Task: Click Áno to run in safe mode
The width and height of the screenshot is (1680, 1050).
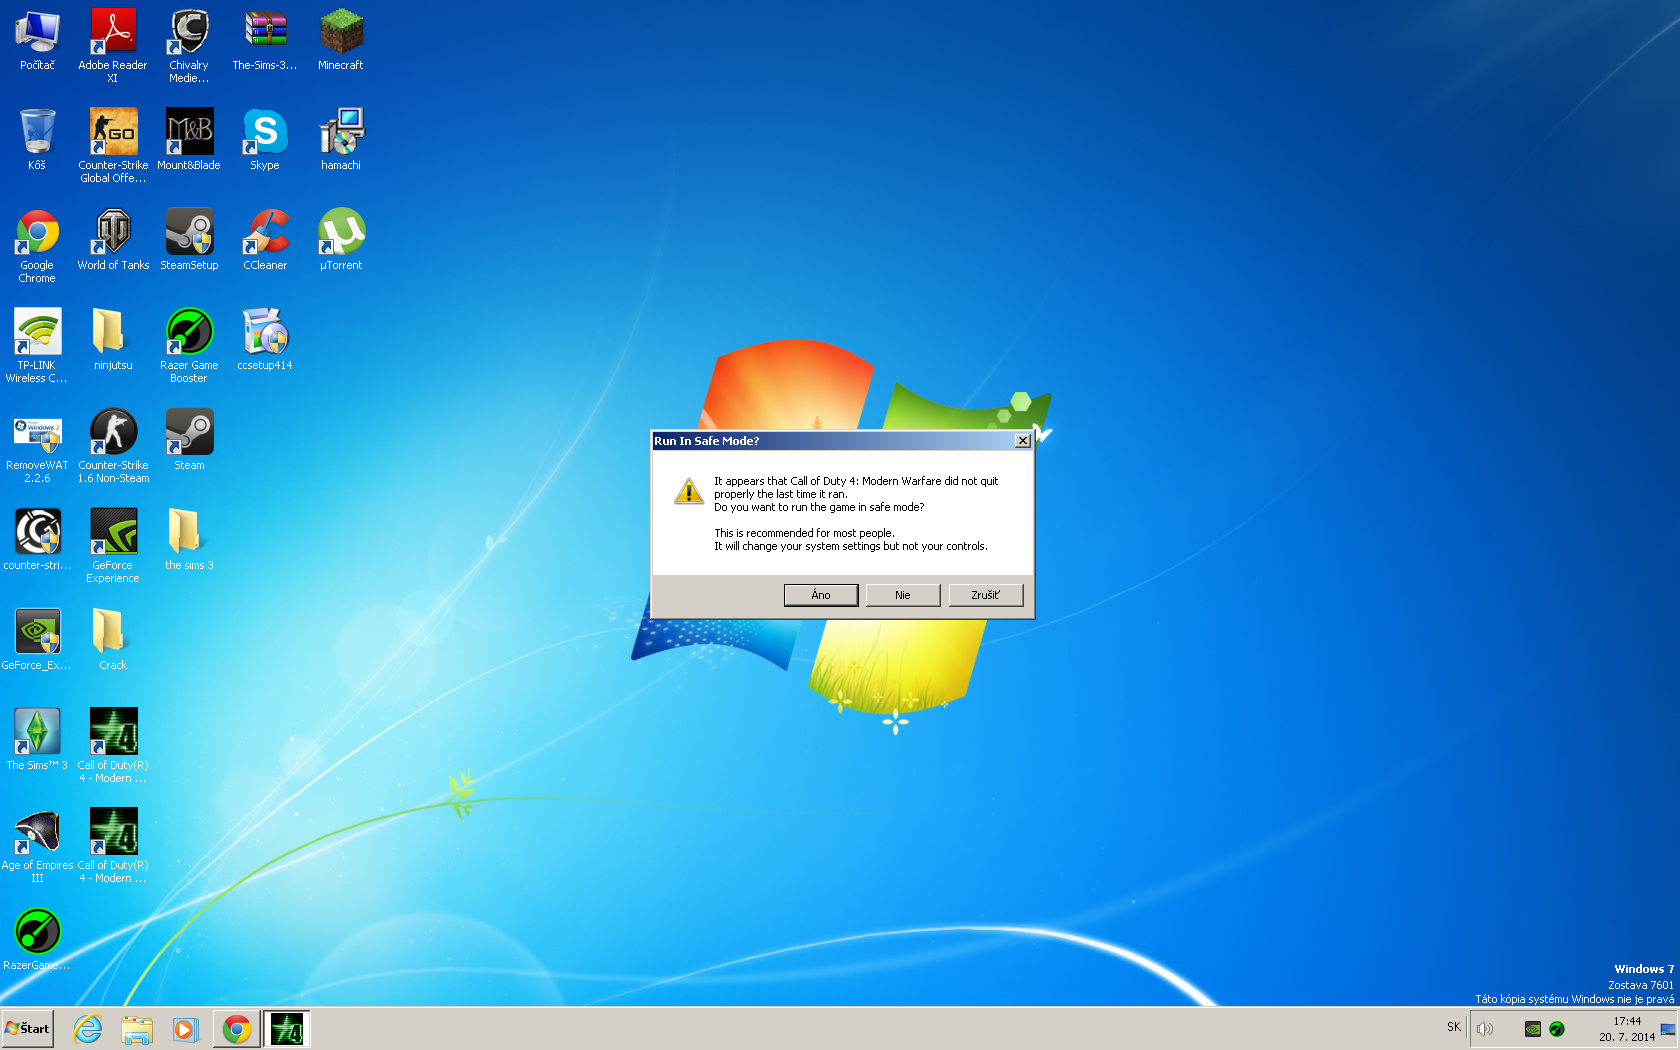Action: point(821,595)
